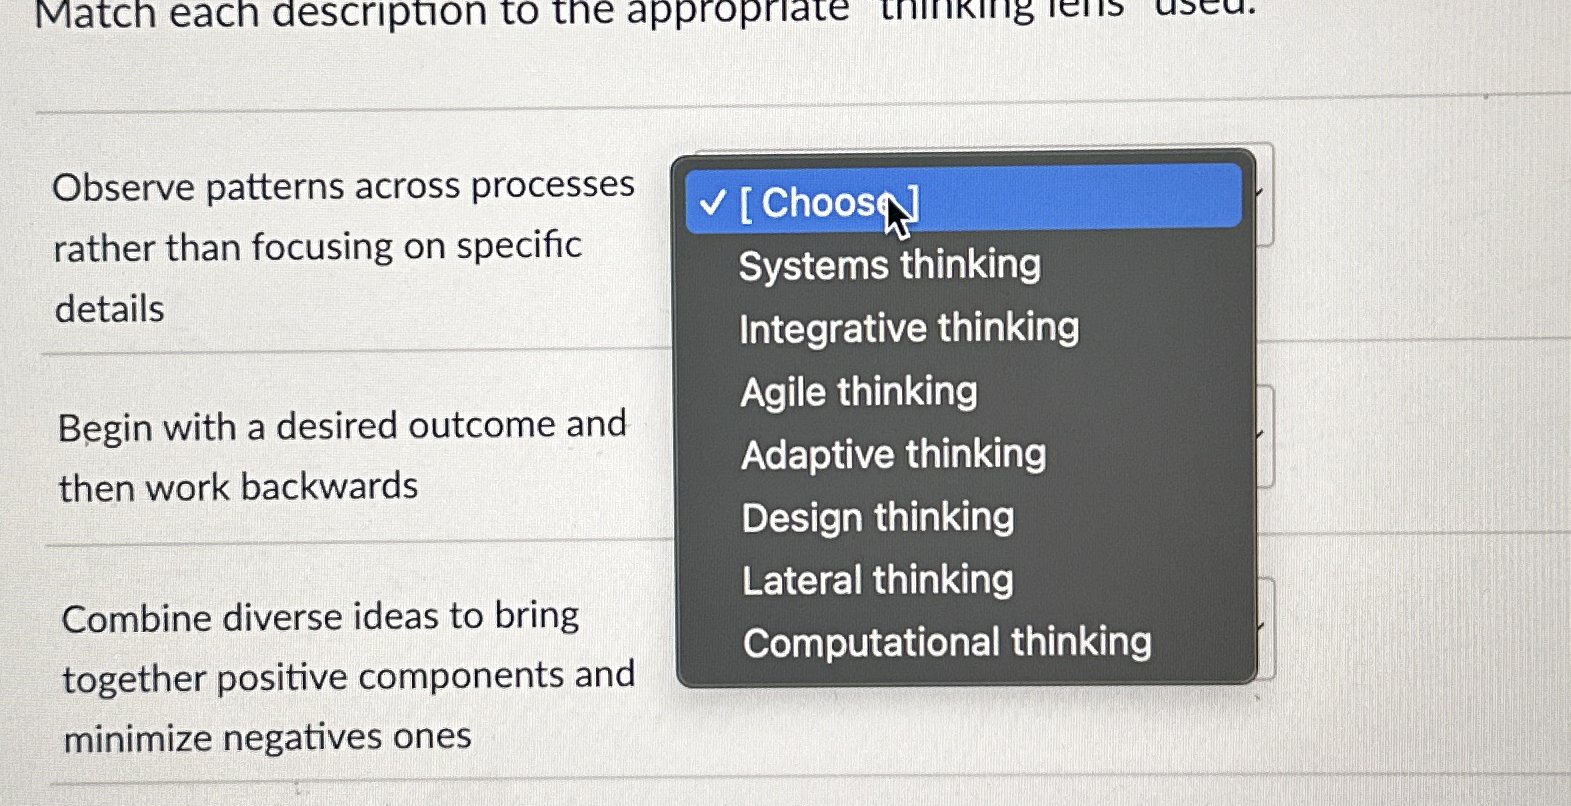The height and width of the screenshot is (806, 1571).
Task: Choose "Adaptive thinking" from the list
Action: click(893, 454)
